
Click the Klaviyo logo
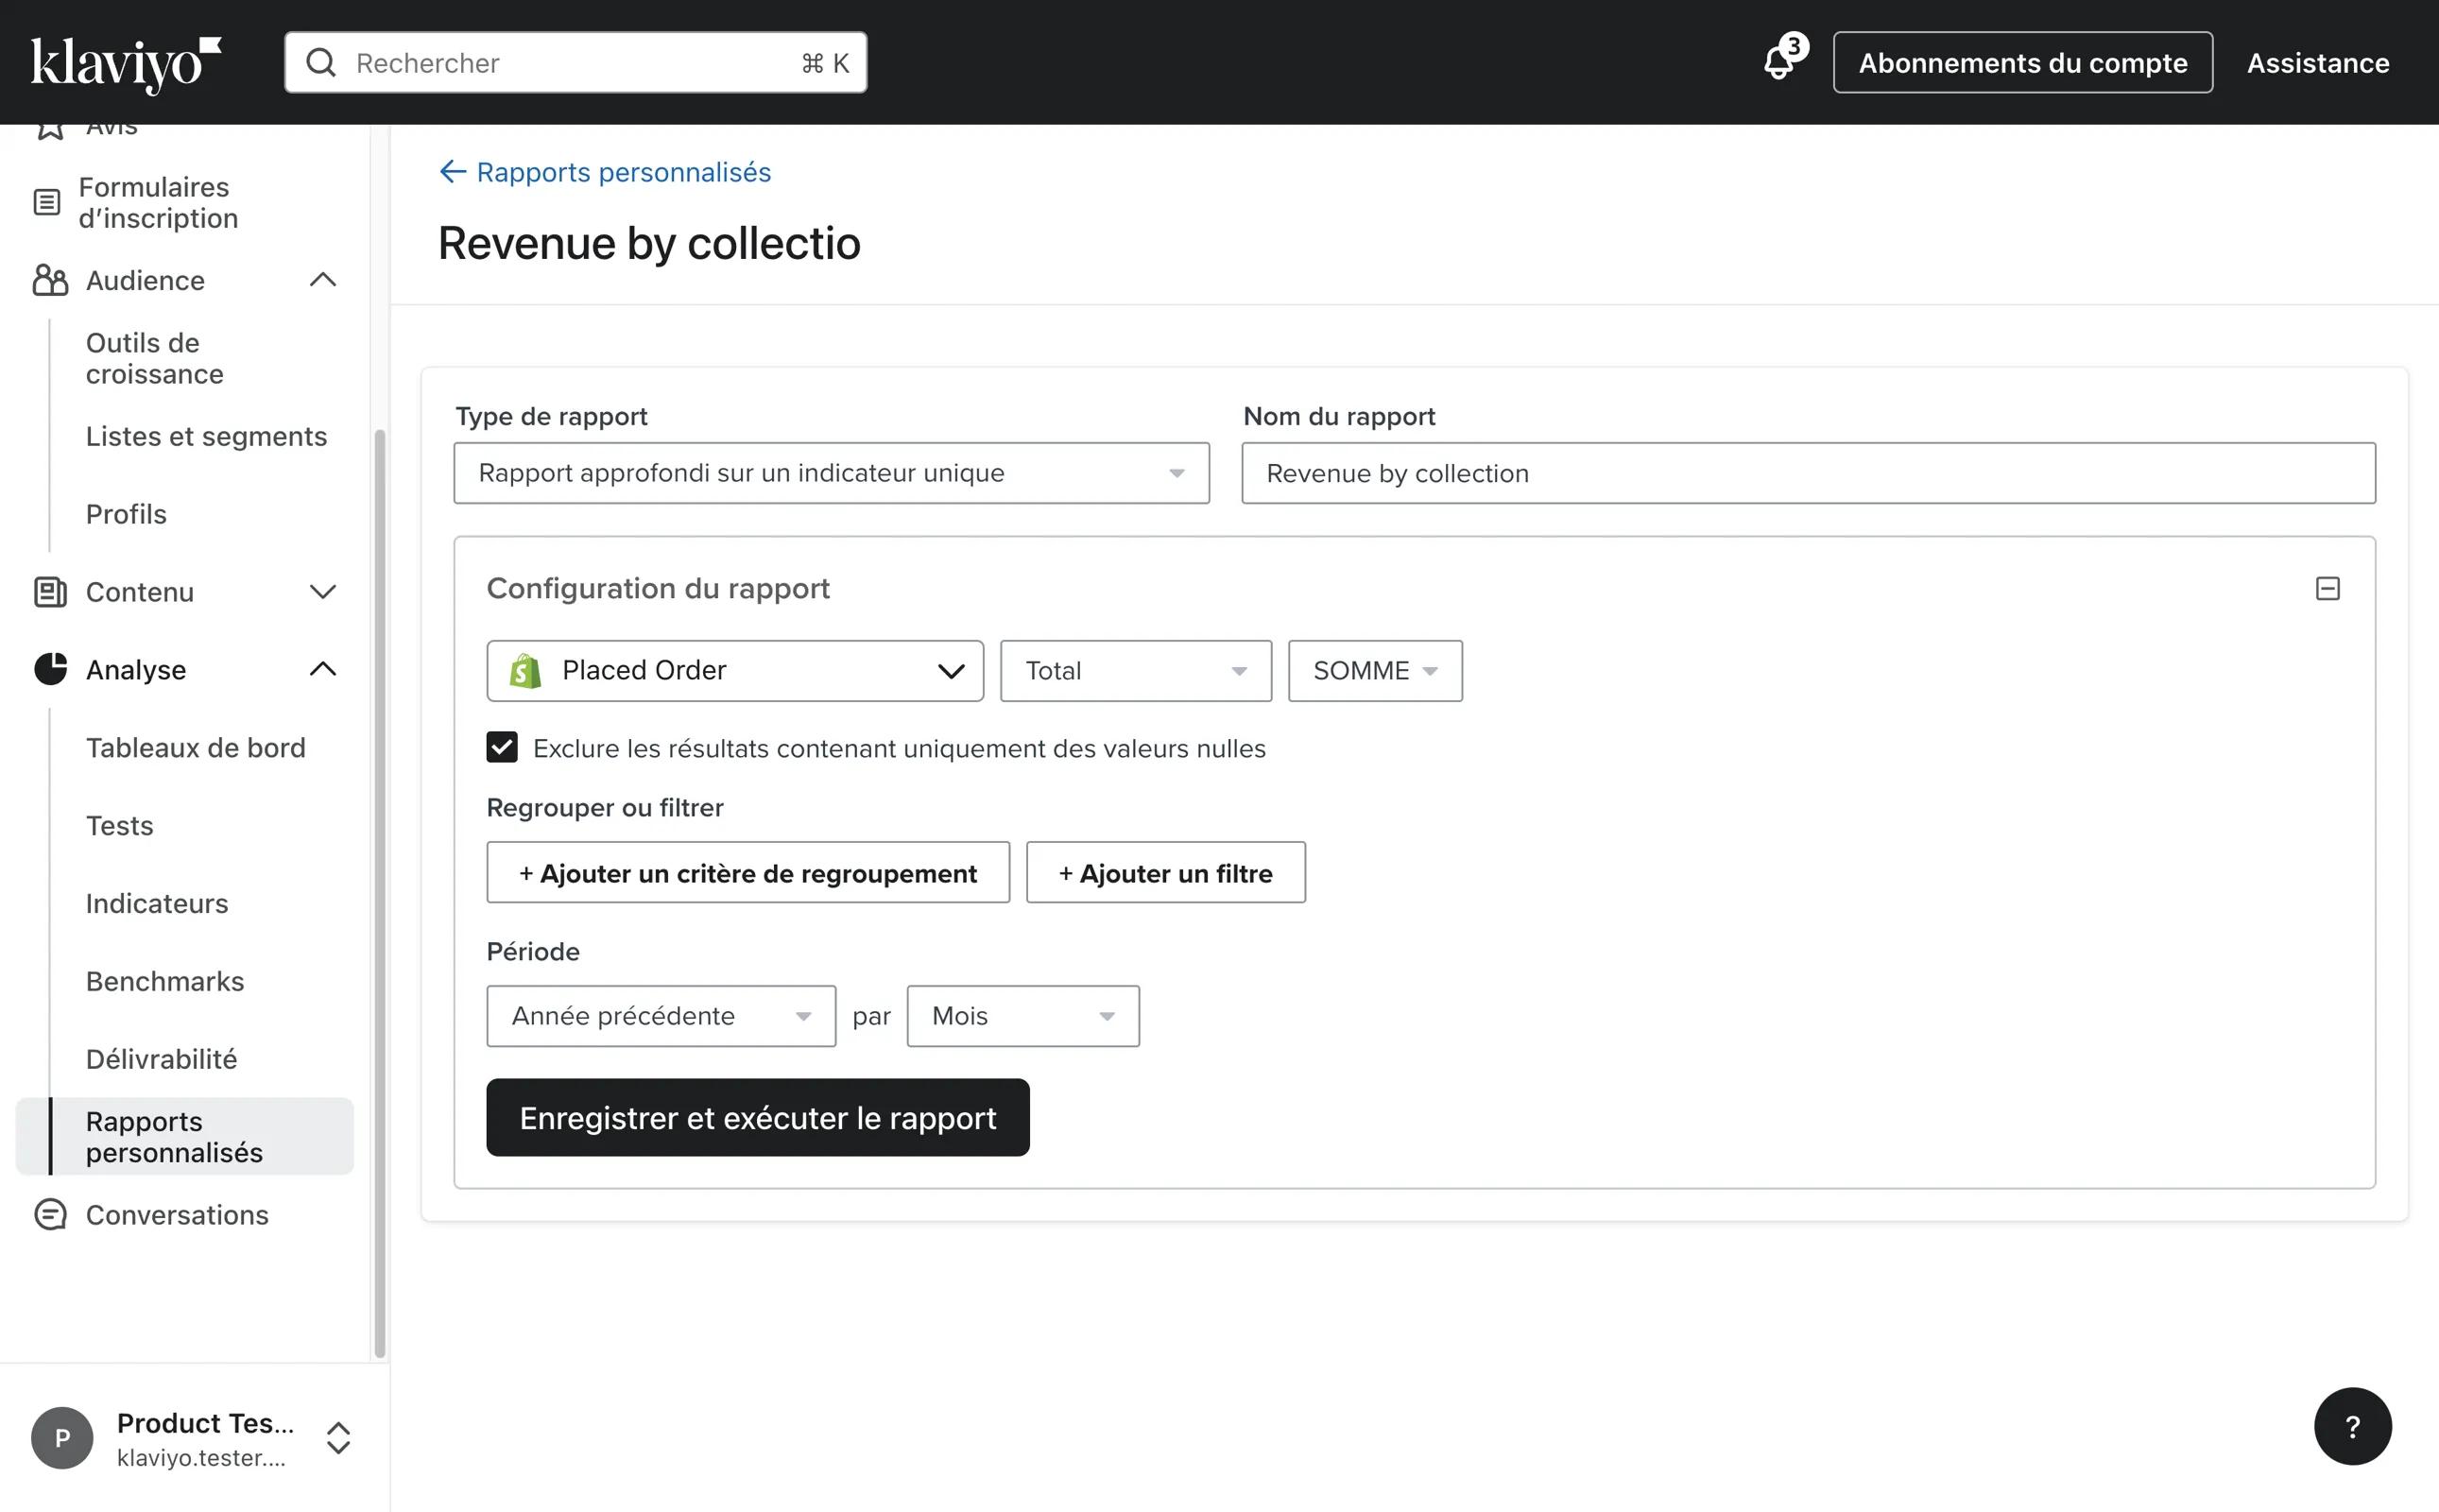click(125, 64)
